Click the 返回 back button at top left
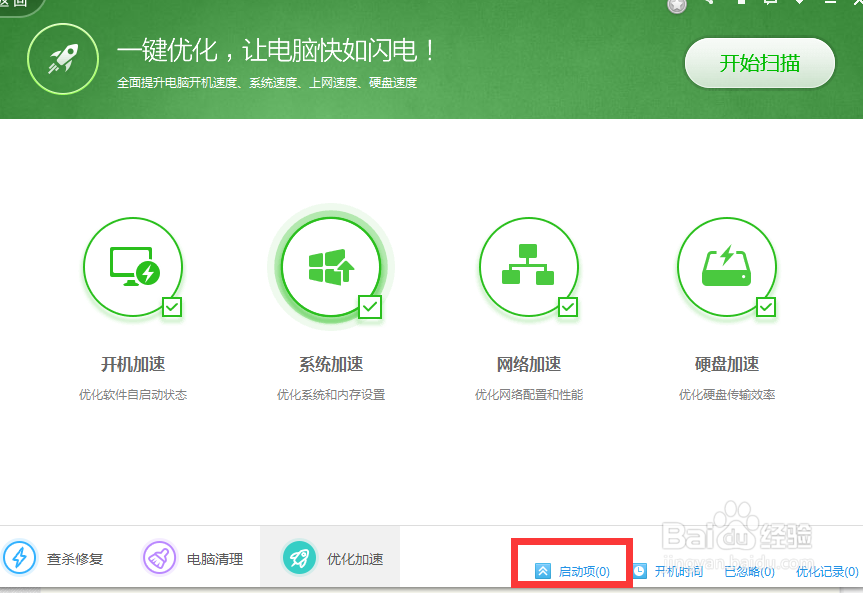 12,6
